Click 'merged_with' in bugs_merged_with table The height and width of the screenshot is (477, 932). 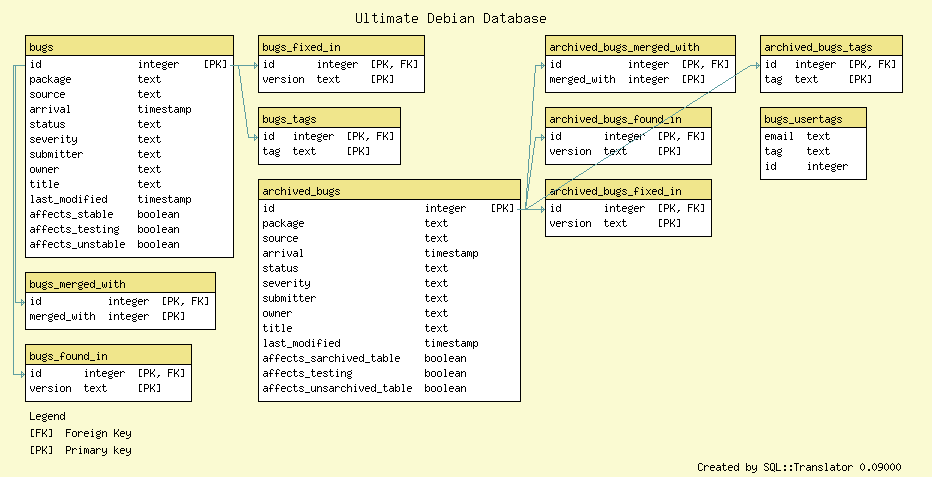click(x=62, y=316)
